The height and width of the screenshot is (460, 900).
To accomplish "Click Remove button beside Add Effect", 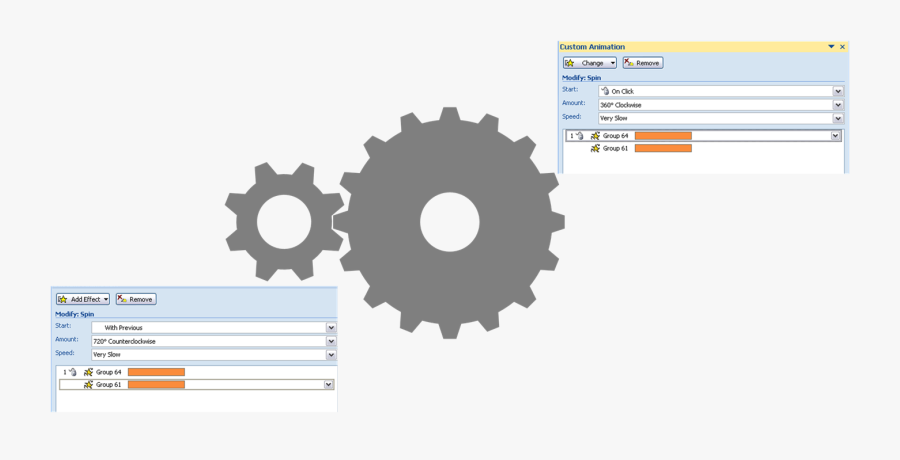I will [136, 299].
